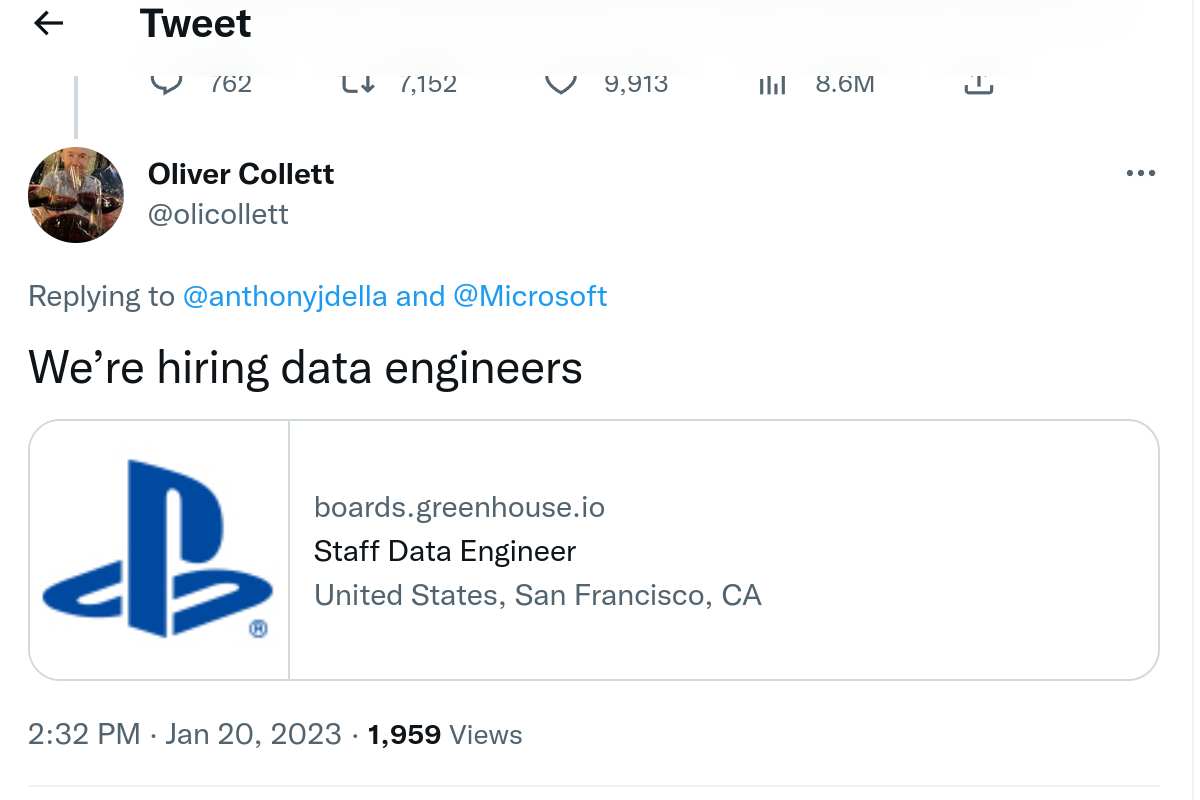The height and width of the screenshot is (800, 1200).
Task: View the 1,959 Views count
Action: (x=445, y=734)
